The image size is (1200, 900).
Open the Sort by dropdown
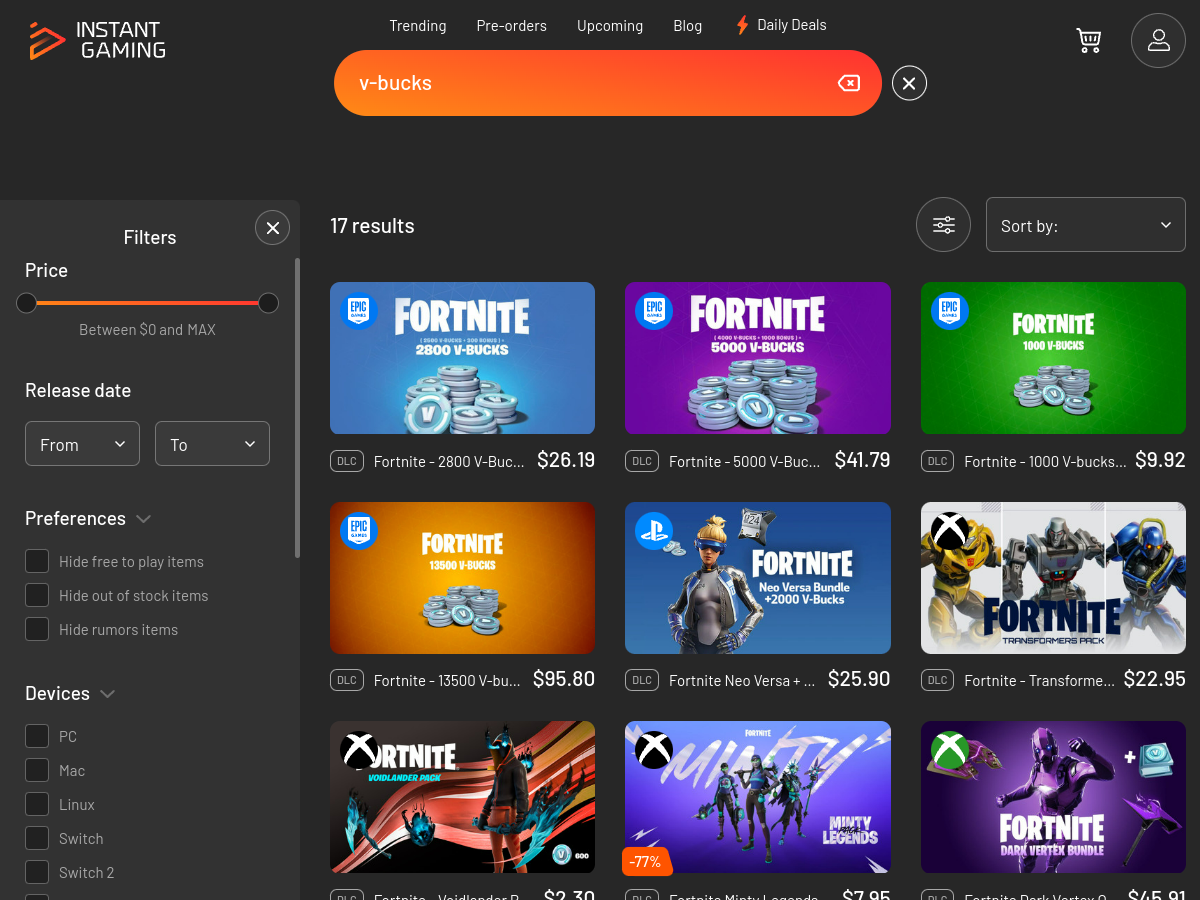coord(1085,225)
